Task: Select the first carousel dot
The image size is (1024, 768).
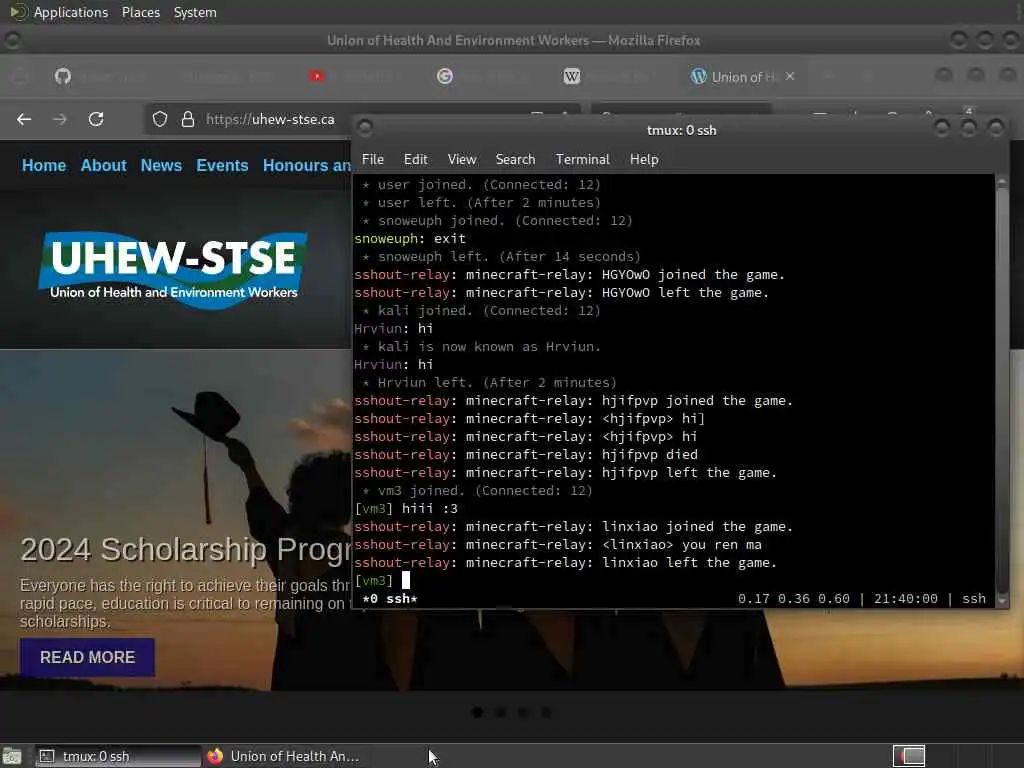Action: point(477,712)
